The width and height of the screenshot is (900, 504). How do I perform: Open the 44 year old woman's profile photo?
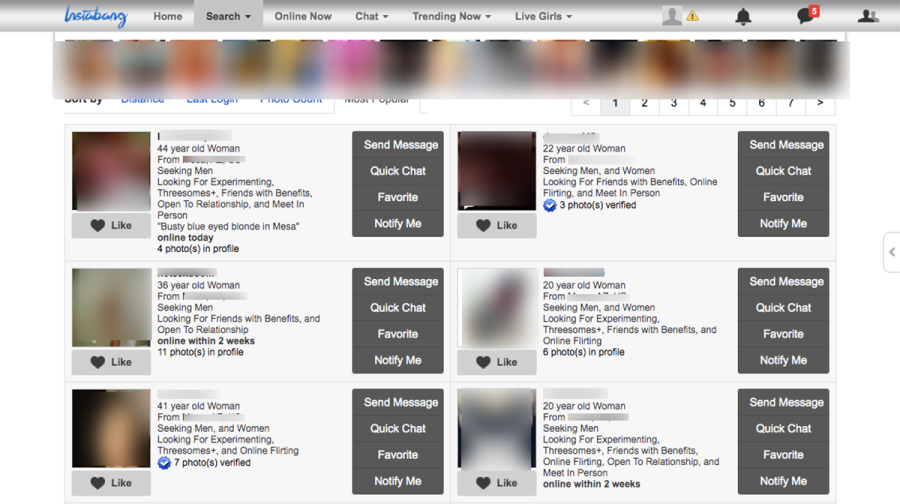point(111,171)
